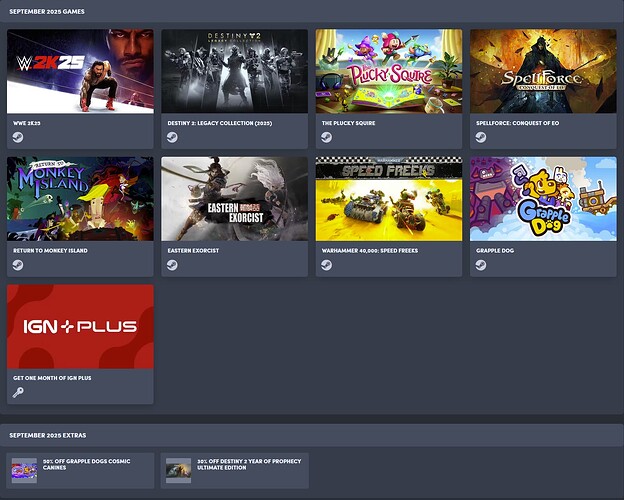Screen dimensions: 624x500
Task: Select the Warhammer Speed Freeks cover image
Action: coord(389,198)
